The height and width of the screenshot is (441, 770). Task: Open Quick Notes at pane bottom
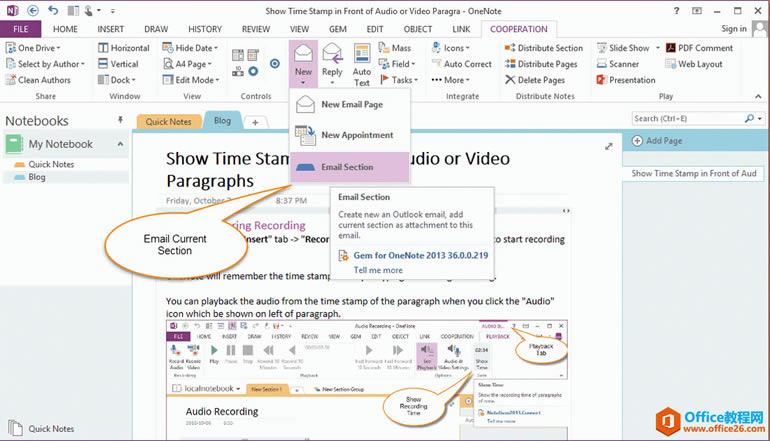coord(42,429)
